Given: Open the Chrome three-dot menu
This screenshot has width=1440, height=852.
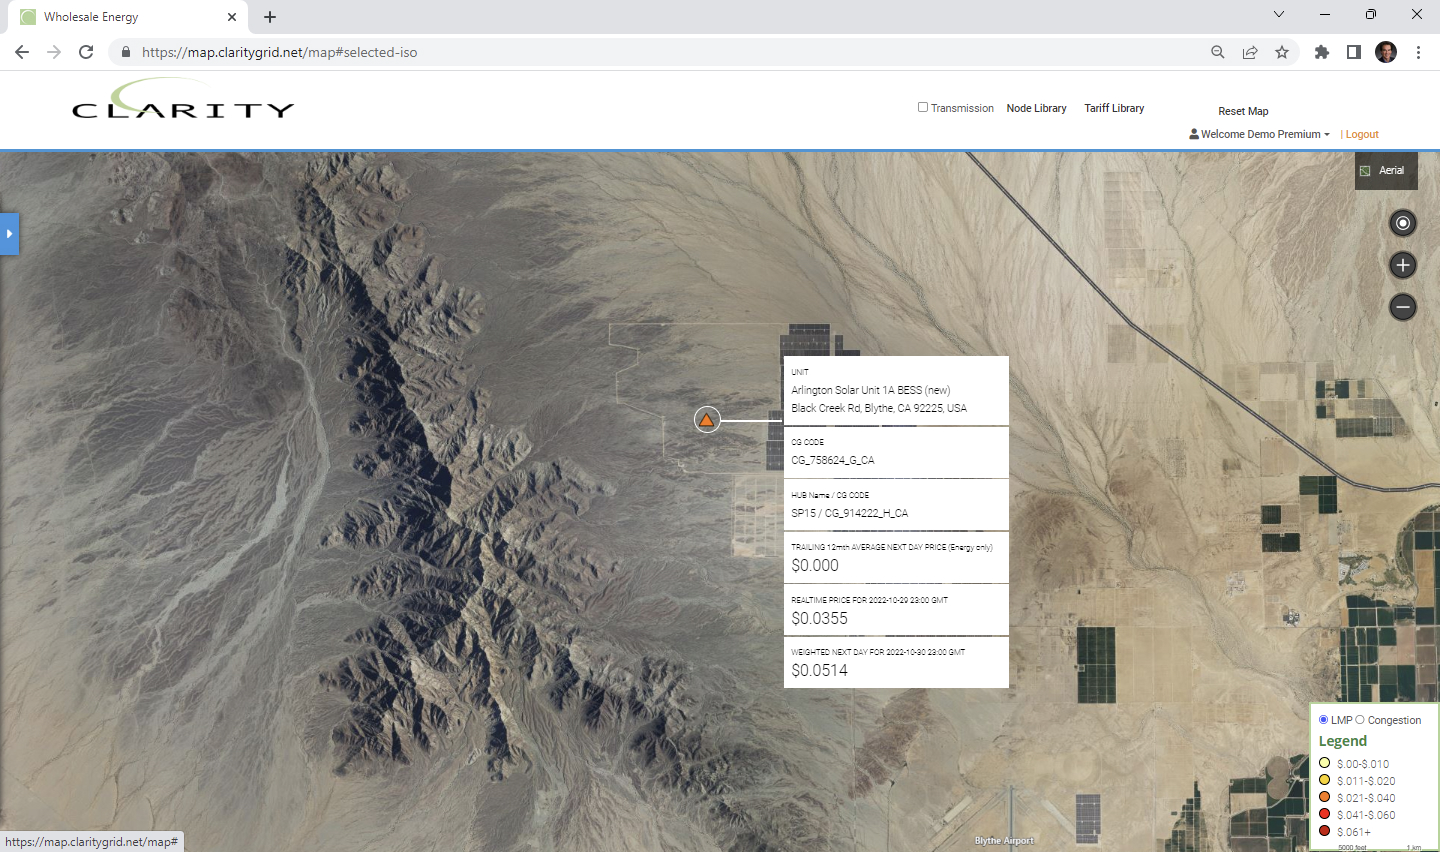Looking at the screenshot, I should tap(1418, 52).
